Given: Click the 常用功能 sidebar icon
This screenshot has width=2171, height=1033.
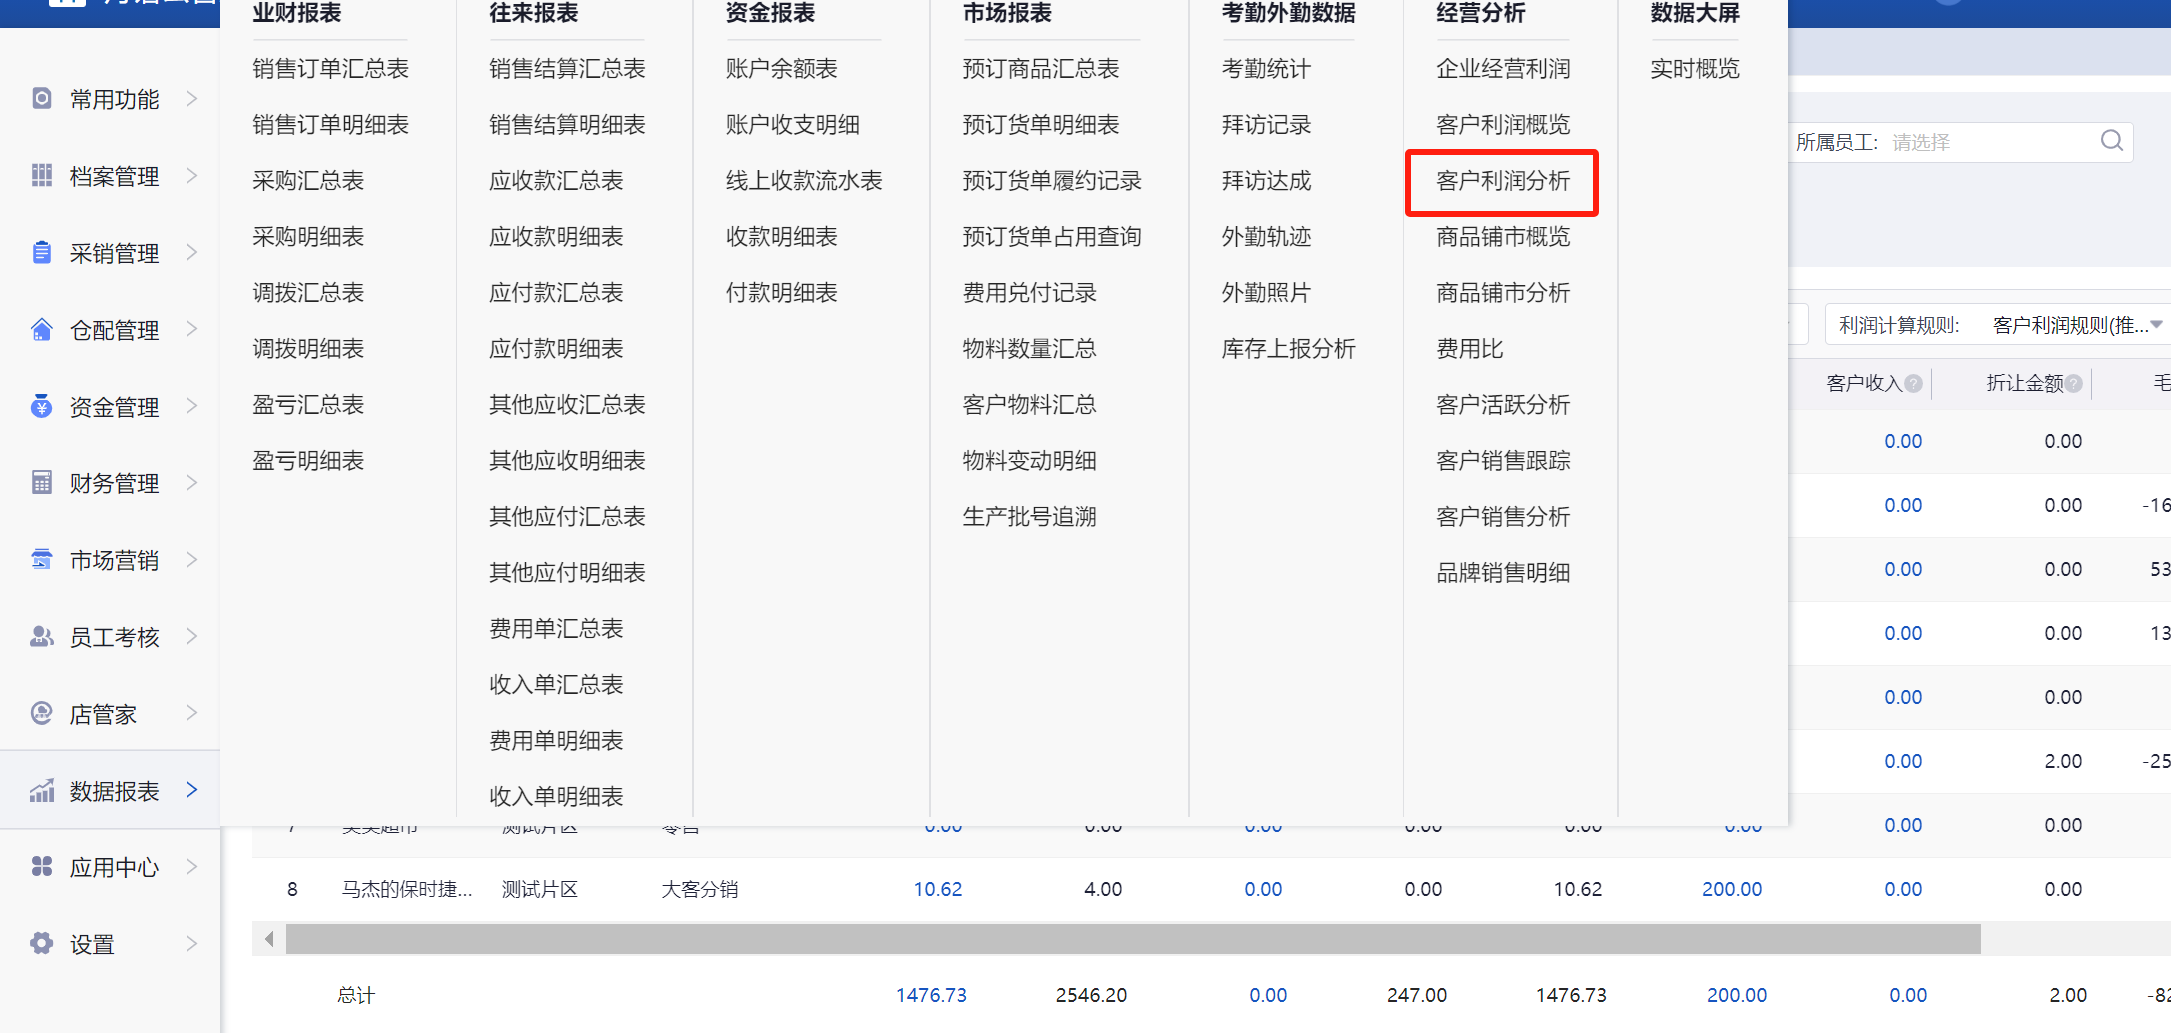Looking at the screenshot, I should (x=41, y=99).
